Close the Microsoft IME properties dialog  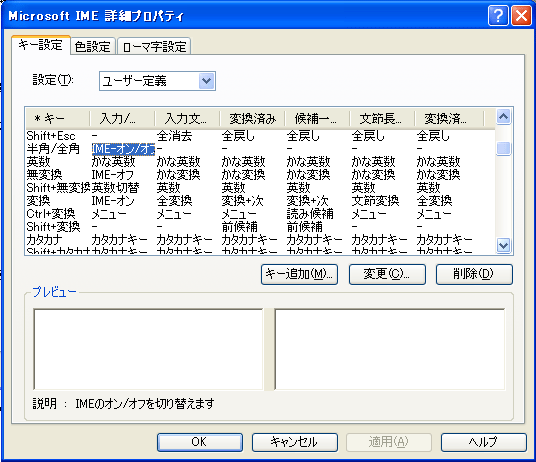(x=521, y=16)
